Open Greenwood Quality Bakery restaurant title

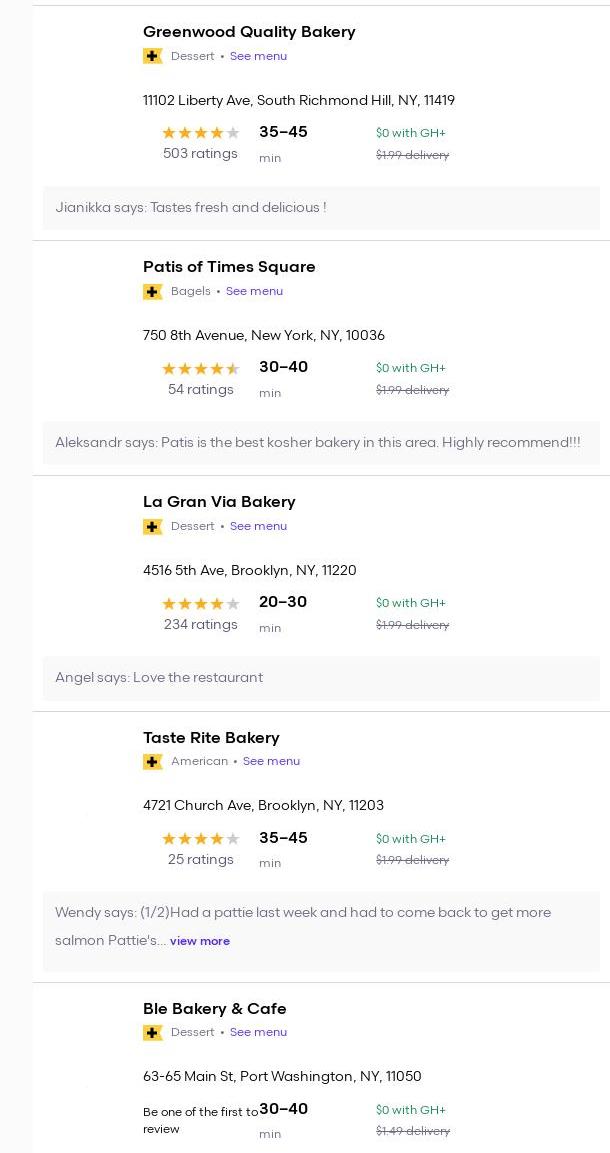[x=249, y=32]
